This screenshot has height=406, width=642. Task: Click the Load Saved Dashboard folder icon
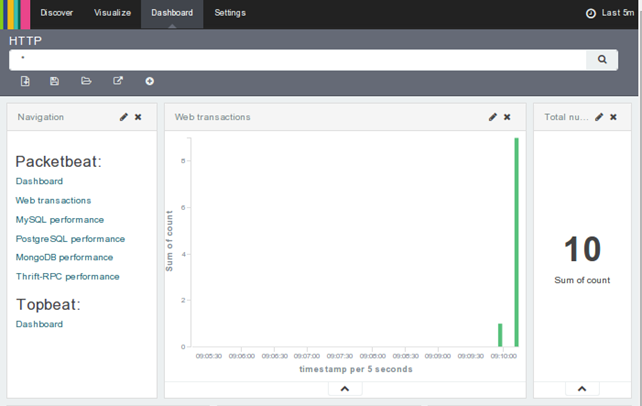[86, 81]
